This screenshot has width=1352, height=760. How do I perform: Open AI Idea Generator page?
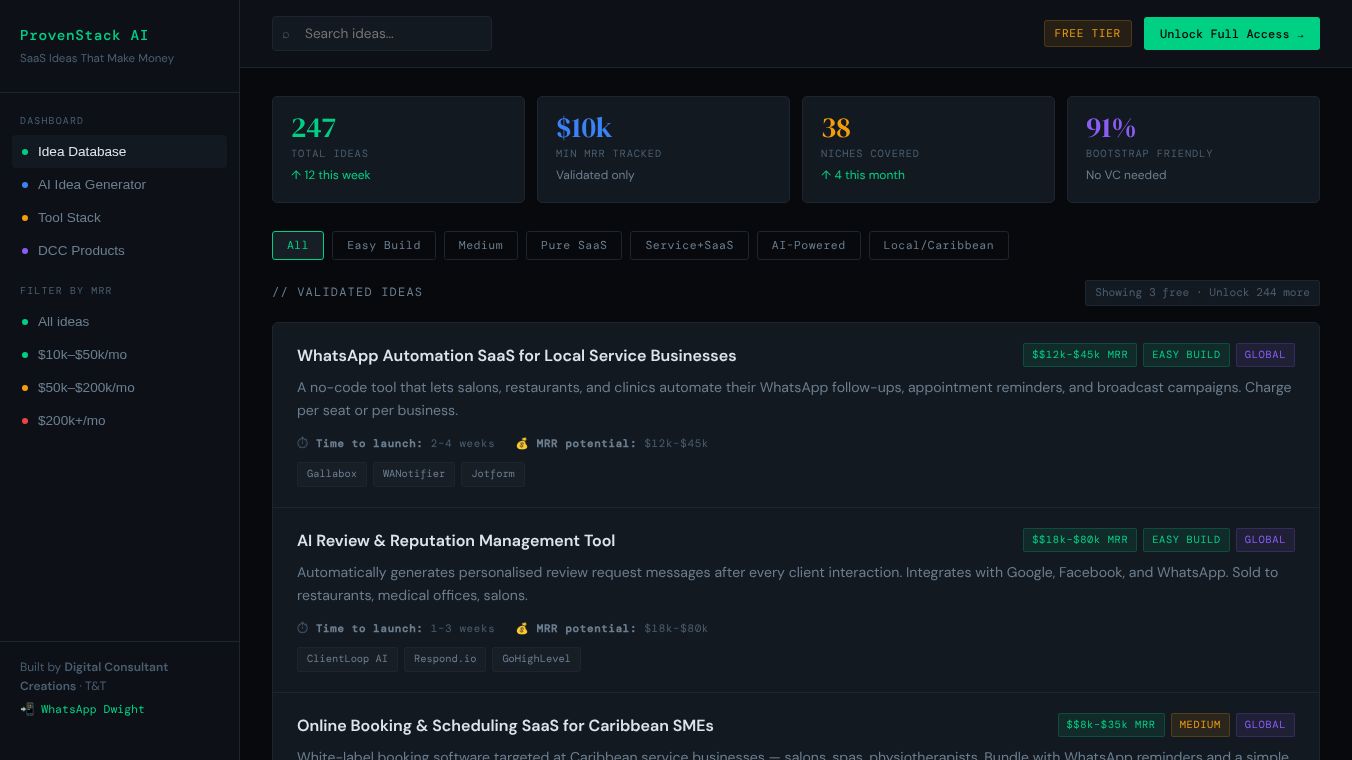tap(120, 184)
